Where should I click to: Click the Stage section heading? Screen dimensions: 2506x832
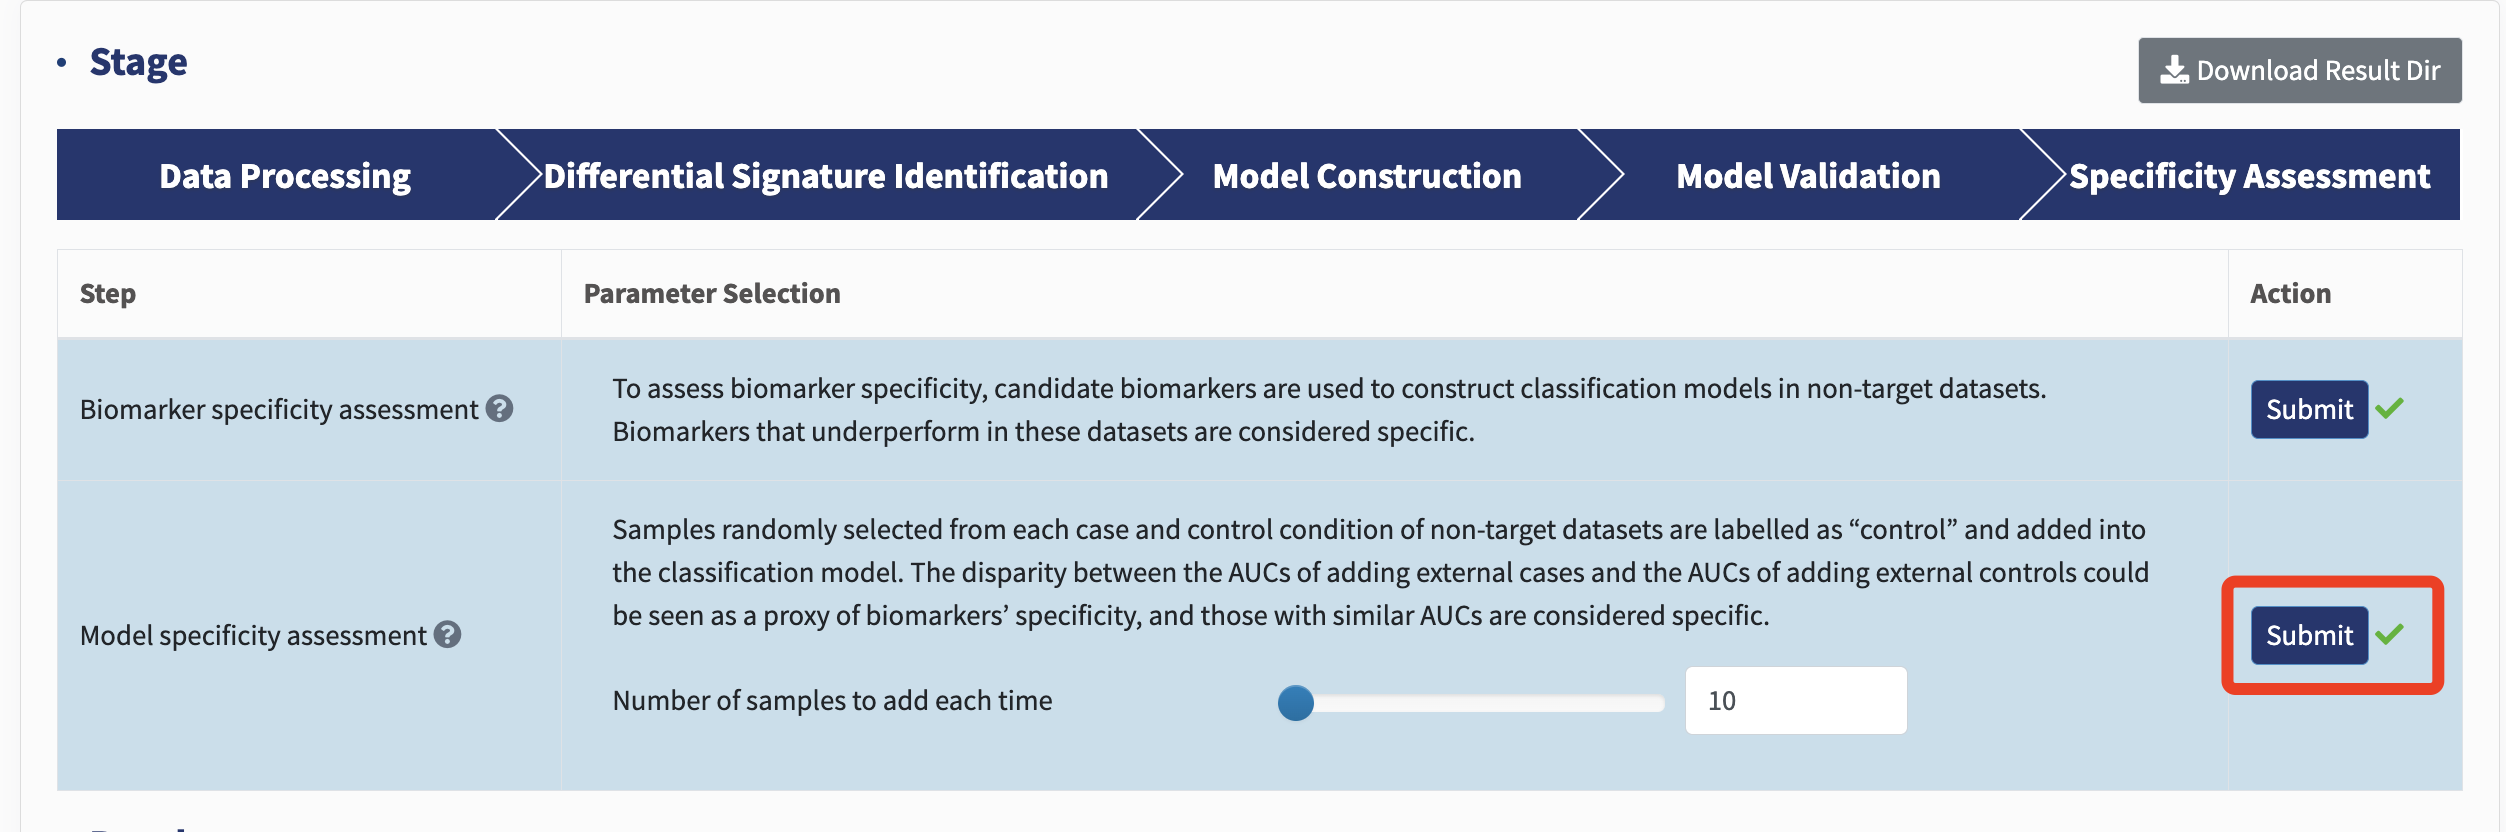tap(138, 62)
